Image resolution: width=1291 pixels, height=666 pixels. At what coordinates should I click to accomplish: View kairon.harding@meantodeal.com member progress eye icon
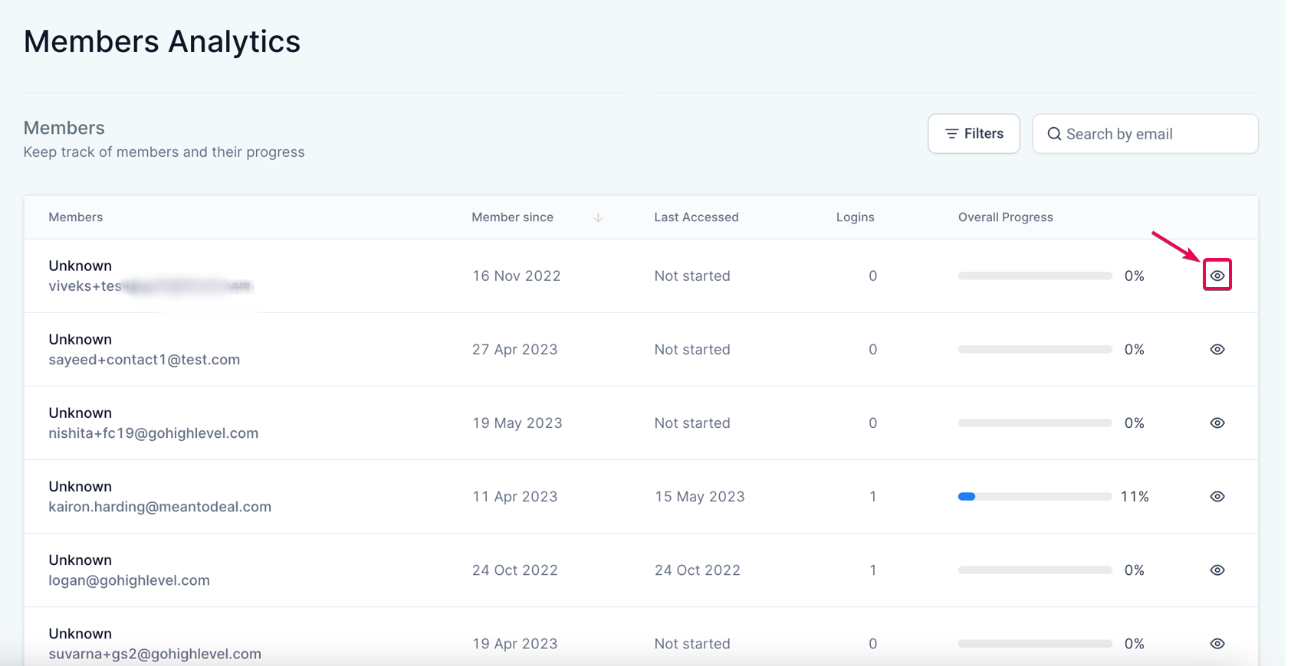(1217, 496)
